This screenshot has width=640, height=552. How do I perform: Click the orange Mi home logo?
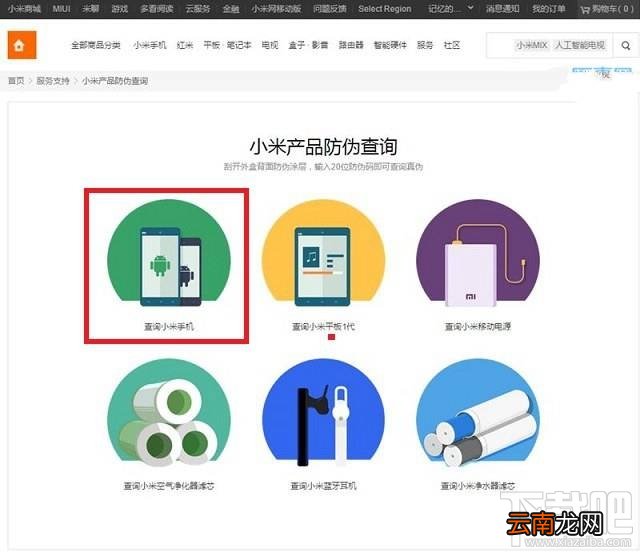pos(22,45)
